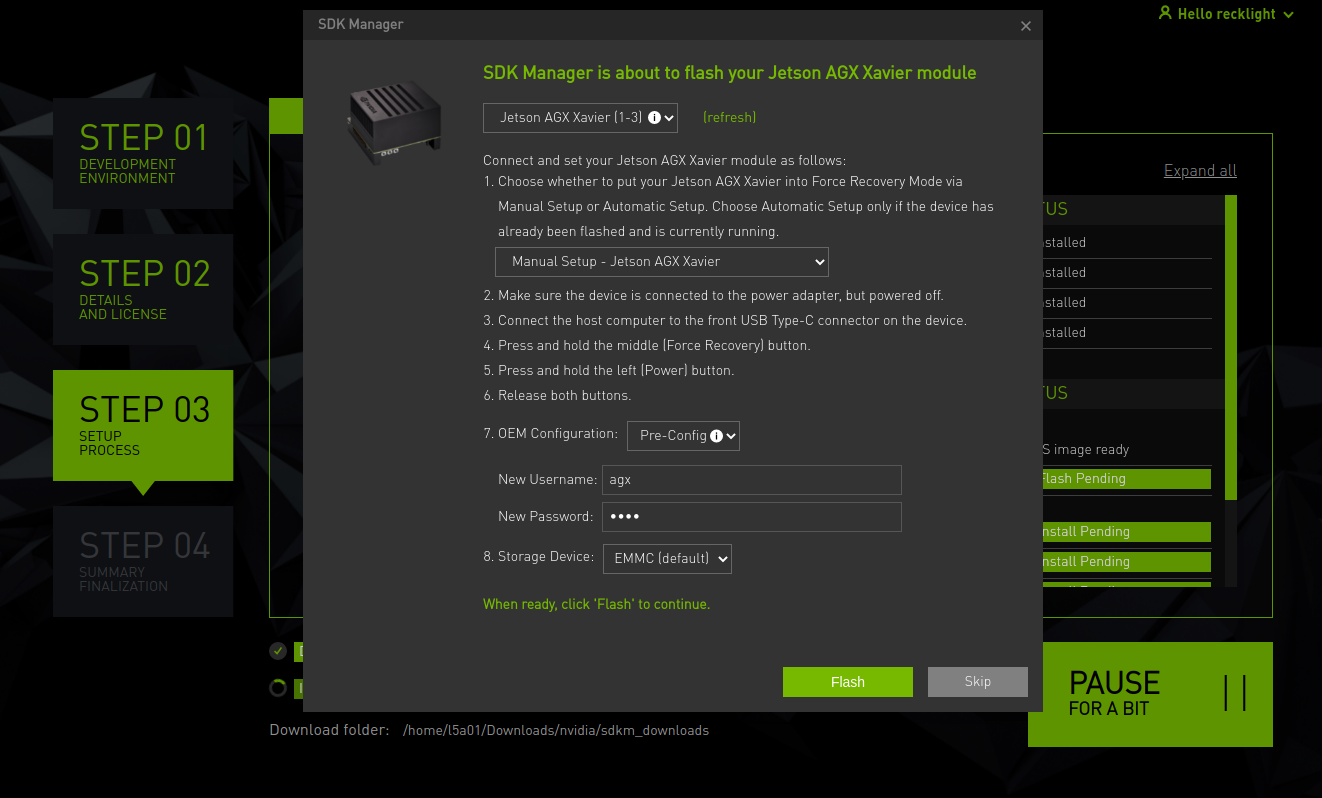Click the refresh link to rescan devices
The height and width of the screenshot is (798, 1322).
pos(728,117)
